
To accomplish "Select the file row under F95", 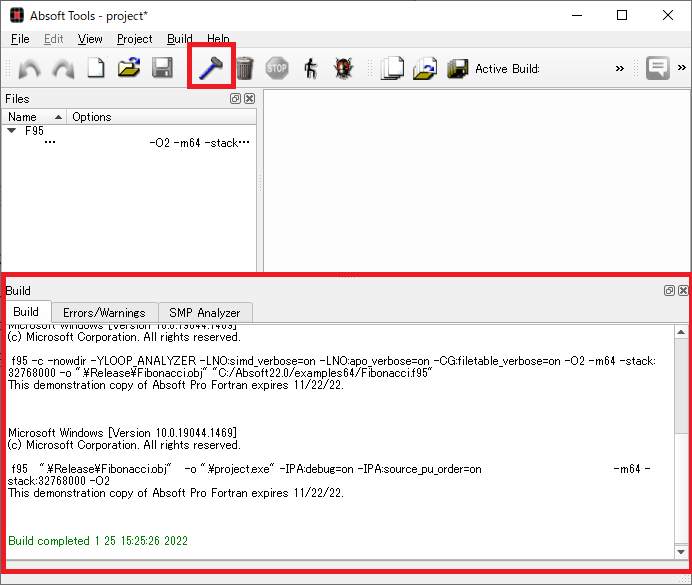I will tap(129, 143).
